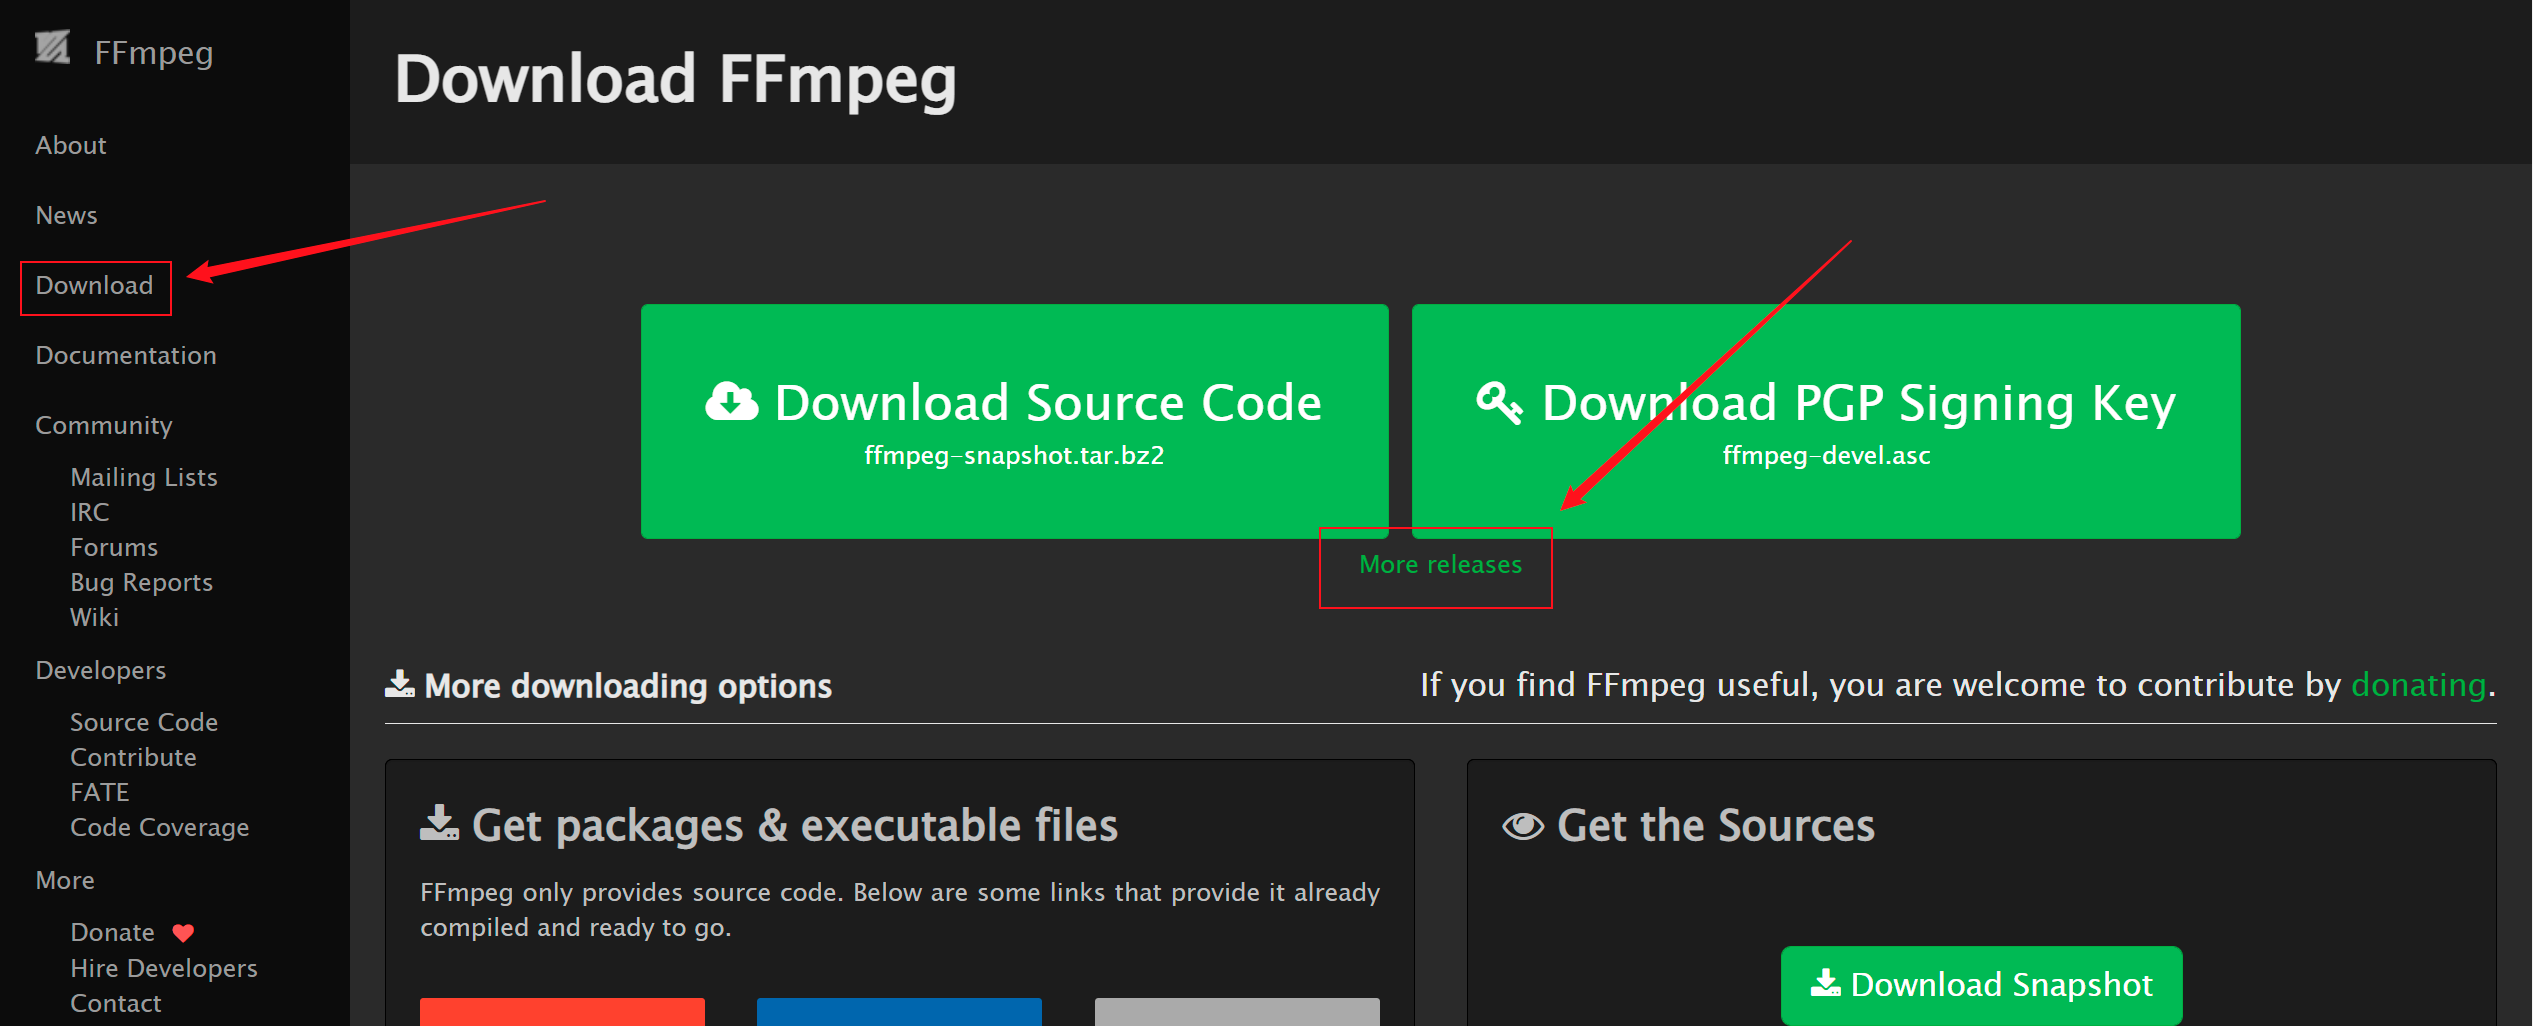Click the red heart icon beside Donate
The width and height of the screenshot is (2533, 1026).
183,933
